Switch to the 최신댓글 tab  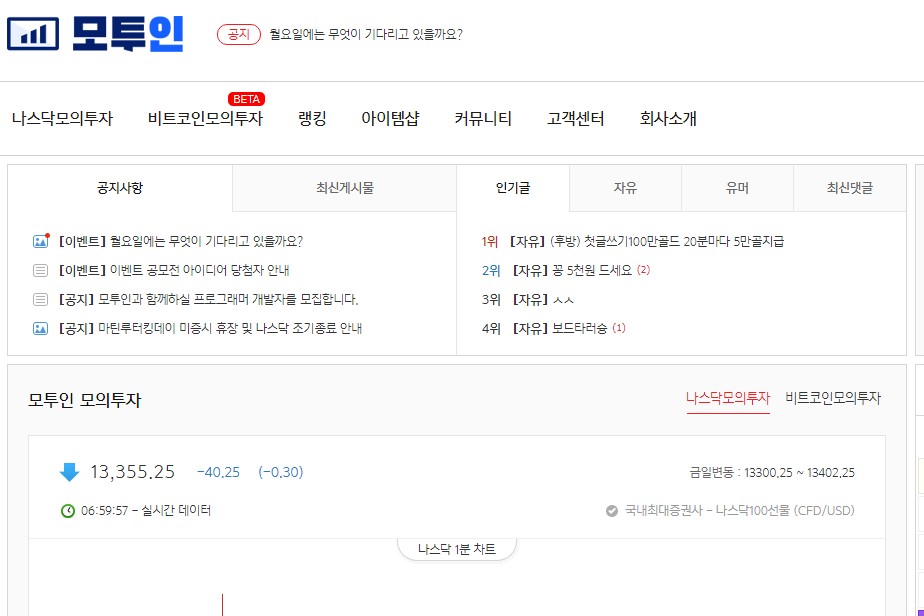pos(850,188)
